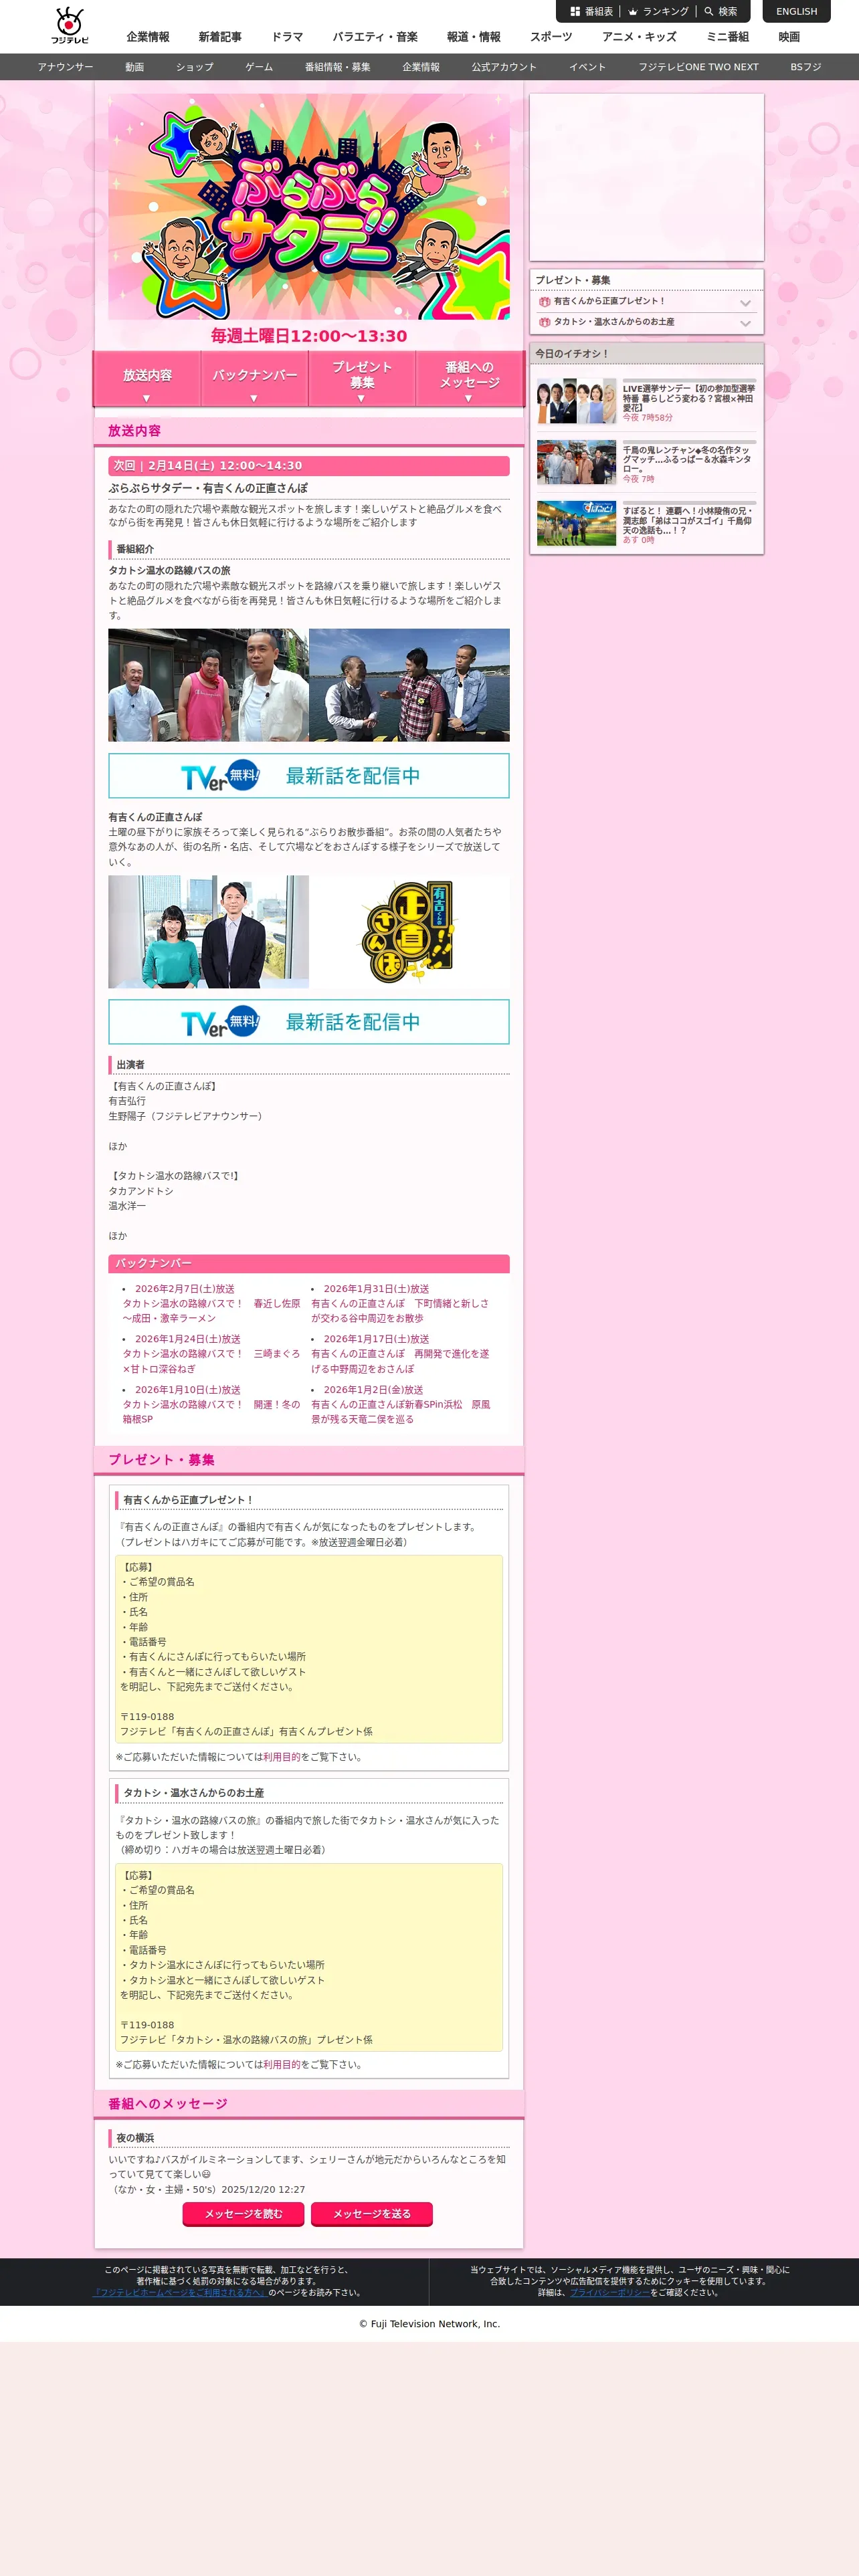This screenshot has height=2576, width=859.
Task: Open the 新着記事 menu item
Action: (x=220, y=37)
